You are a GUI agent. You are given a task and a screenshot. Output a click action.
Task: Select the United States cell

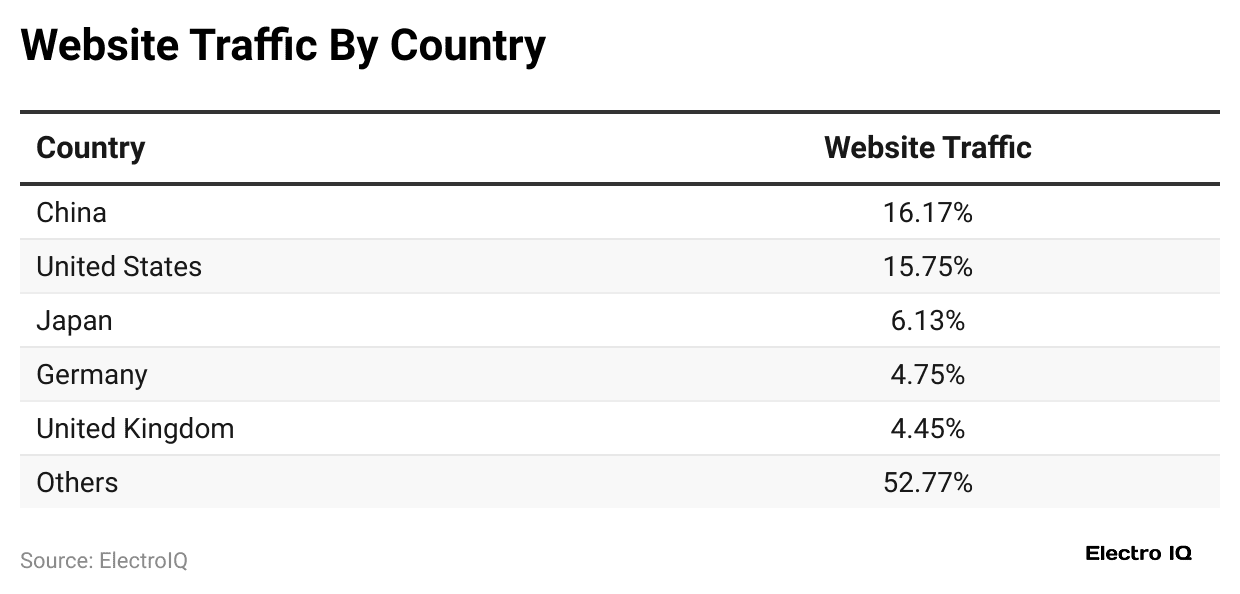(x=119, y=266)
